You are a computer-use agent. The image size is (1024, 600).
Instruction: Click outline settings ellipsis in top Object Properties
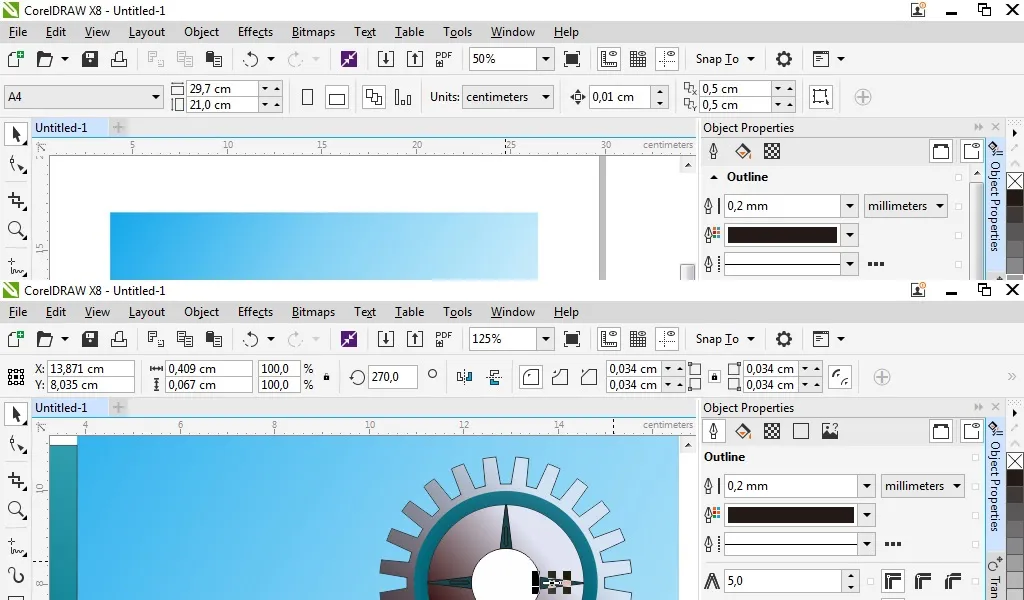(876, 264)
